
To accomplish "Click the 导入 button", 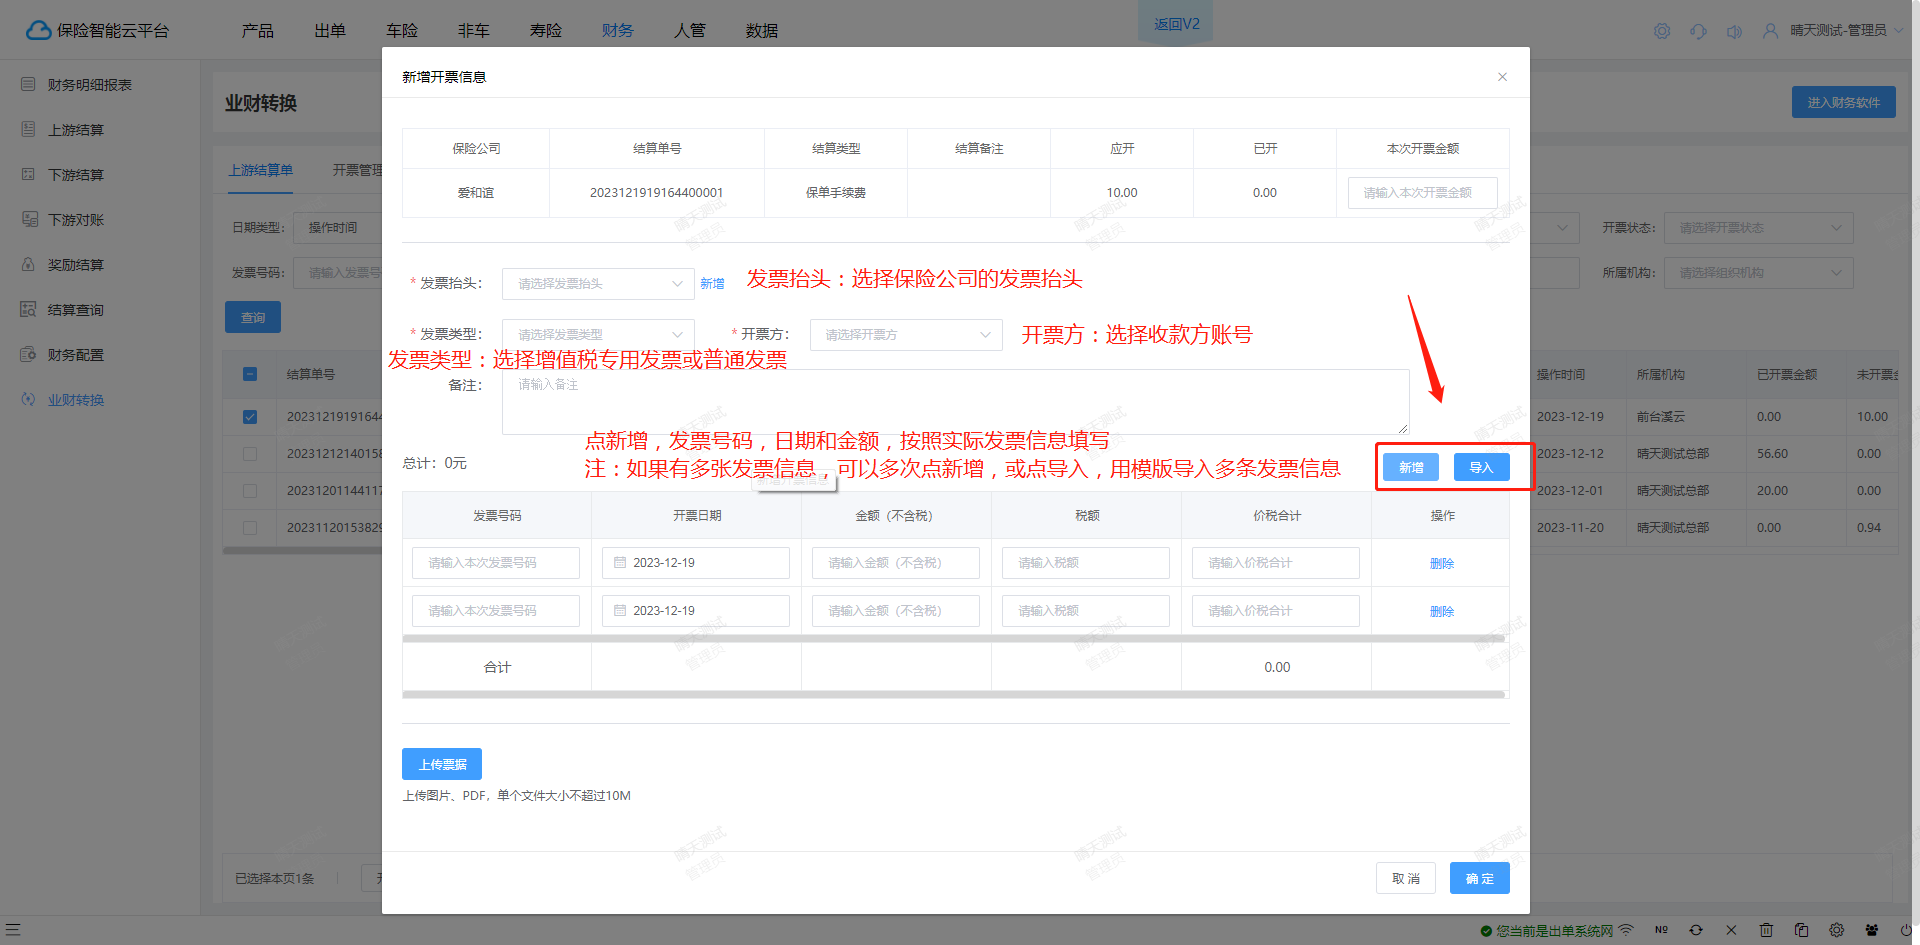I will tap(1481, 467).
